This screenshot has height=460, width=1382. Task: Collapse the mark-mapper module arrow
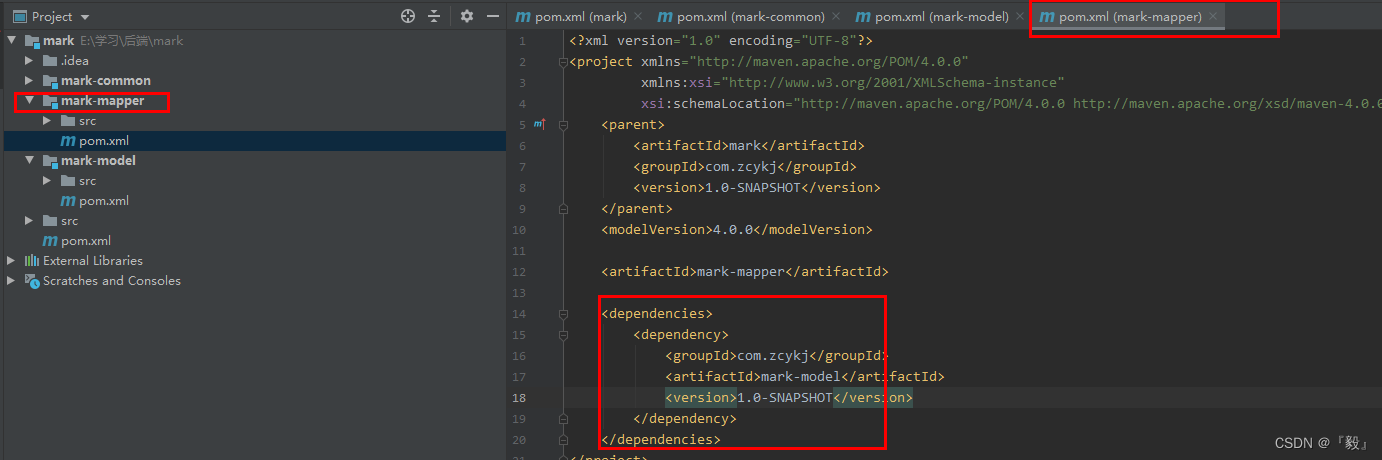tap(30, 101)
